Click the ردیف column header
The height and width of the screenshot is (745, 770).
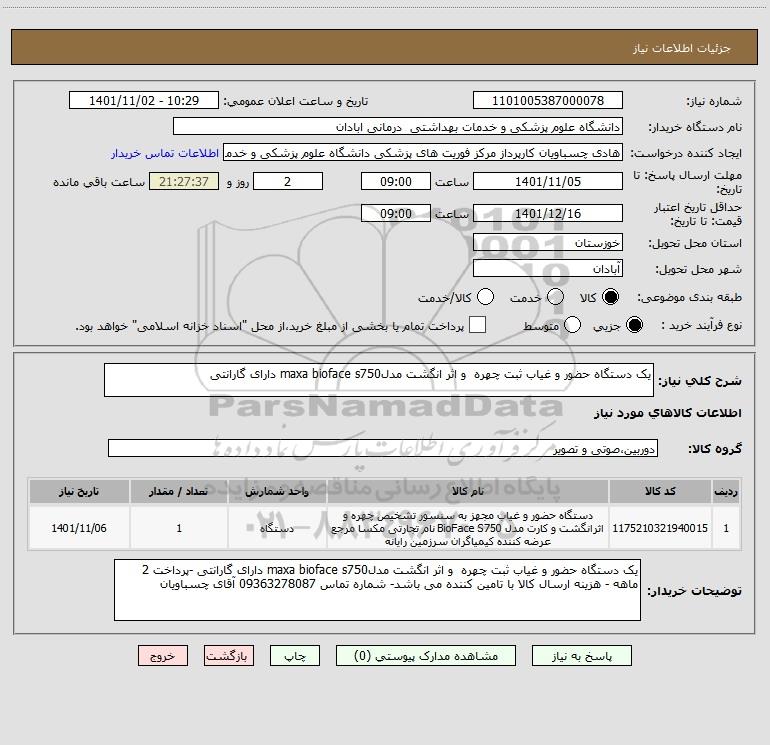point(726,491)
